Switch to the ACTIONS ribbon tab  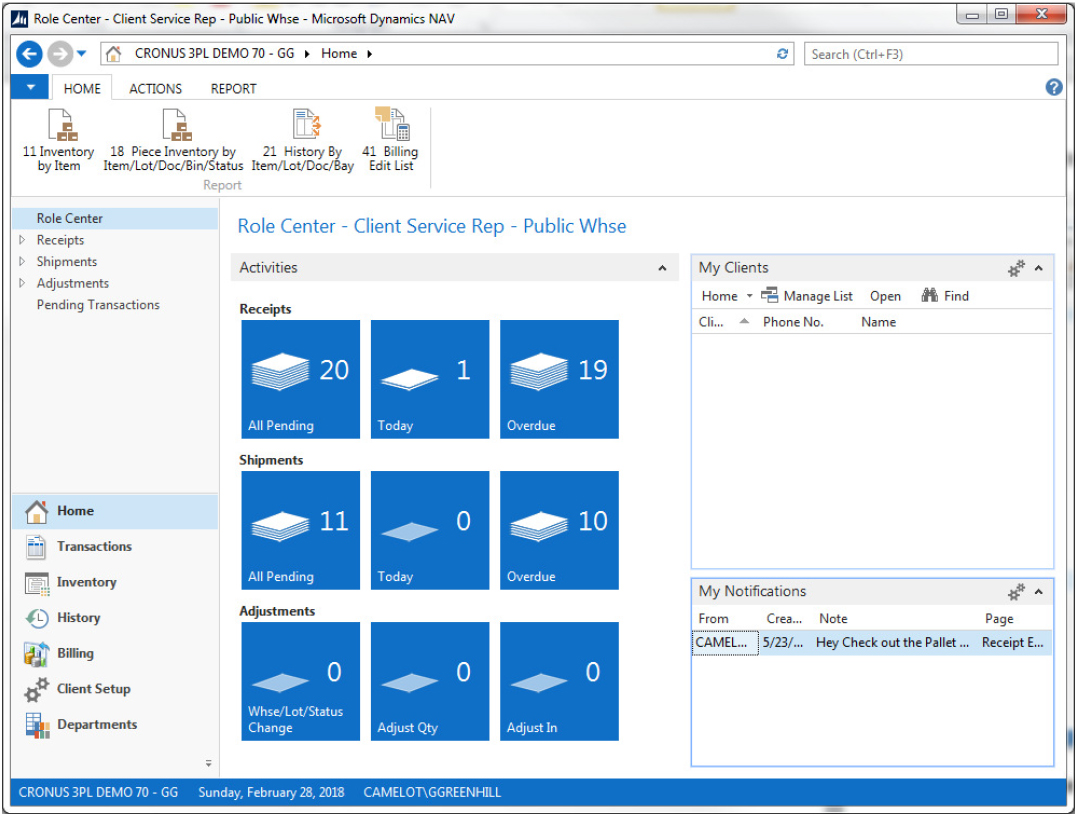pos(155,88)
